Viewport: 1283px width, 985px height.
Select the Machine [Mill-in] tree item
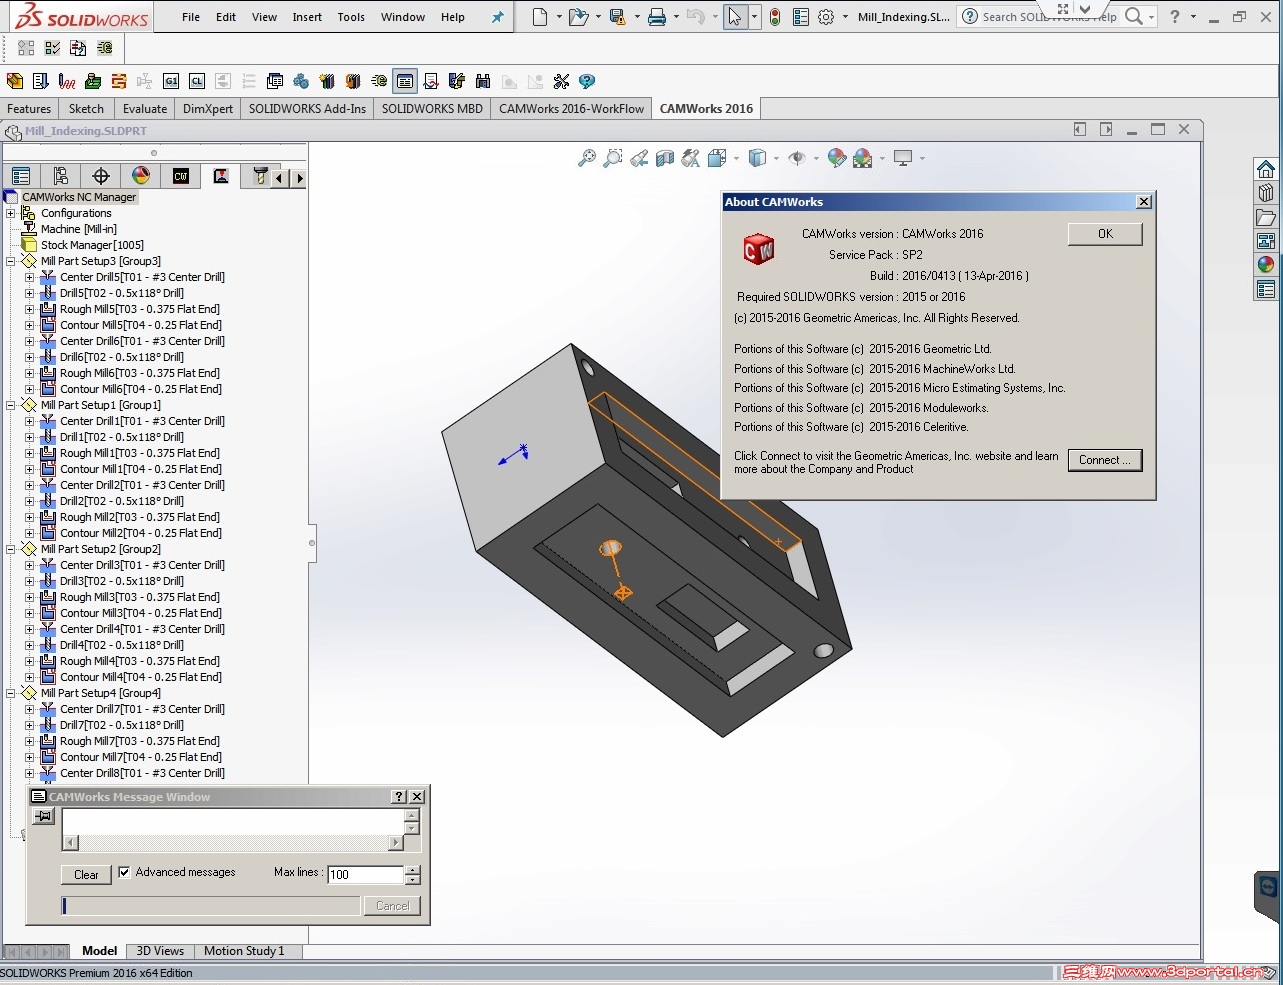pyautogui.click(x=78, y=229)
